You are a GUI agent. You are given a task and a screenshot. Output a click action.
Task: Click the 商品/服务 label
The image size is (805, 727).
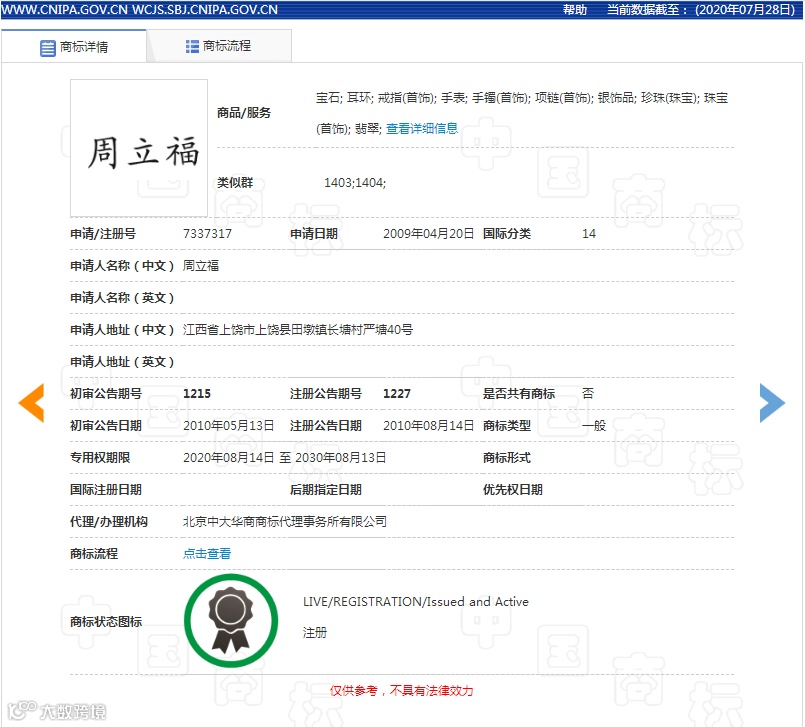(x=244, y=112)
